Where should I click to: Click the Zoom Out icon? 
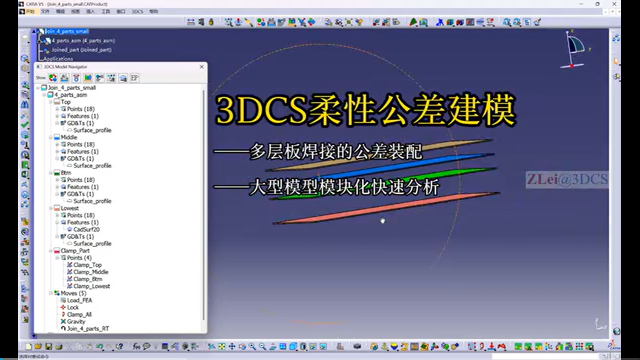[262, 347]
